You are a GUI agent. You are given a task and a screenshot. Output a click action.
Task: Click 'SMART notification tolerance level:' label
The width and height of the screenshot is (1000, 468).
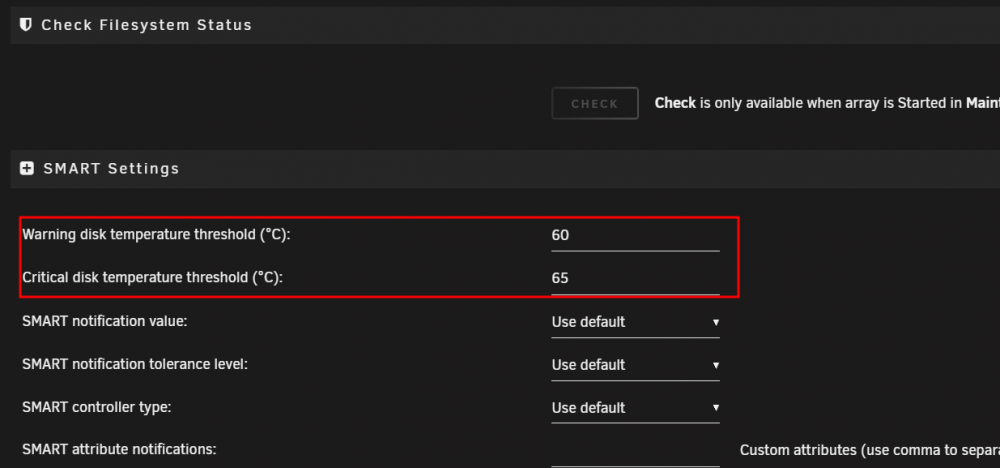[135, 364]
